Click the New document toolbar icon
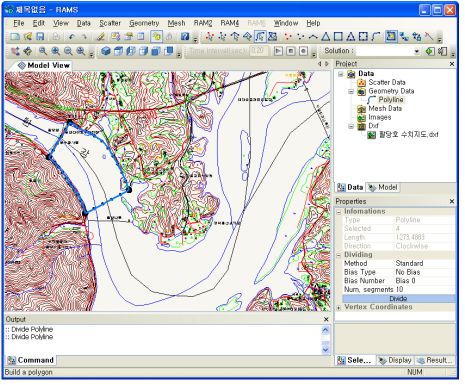Viewport: 465px width, 385px height. click(15, 36)
